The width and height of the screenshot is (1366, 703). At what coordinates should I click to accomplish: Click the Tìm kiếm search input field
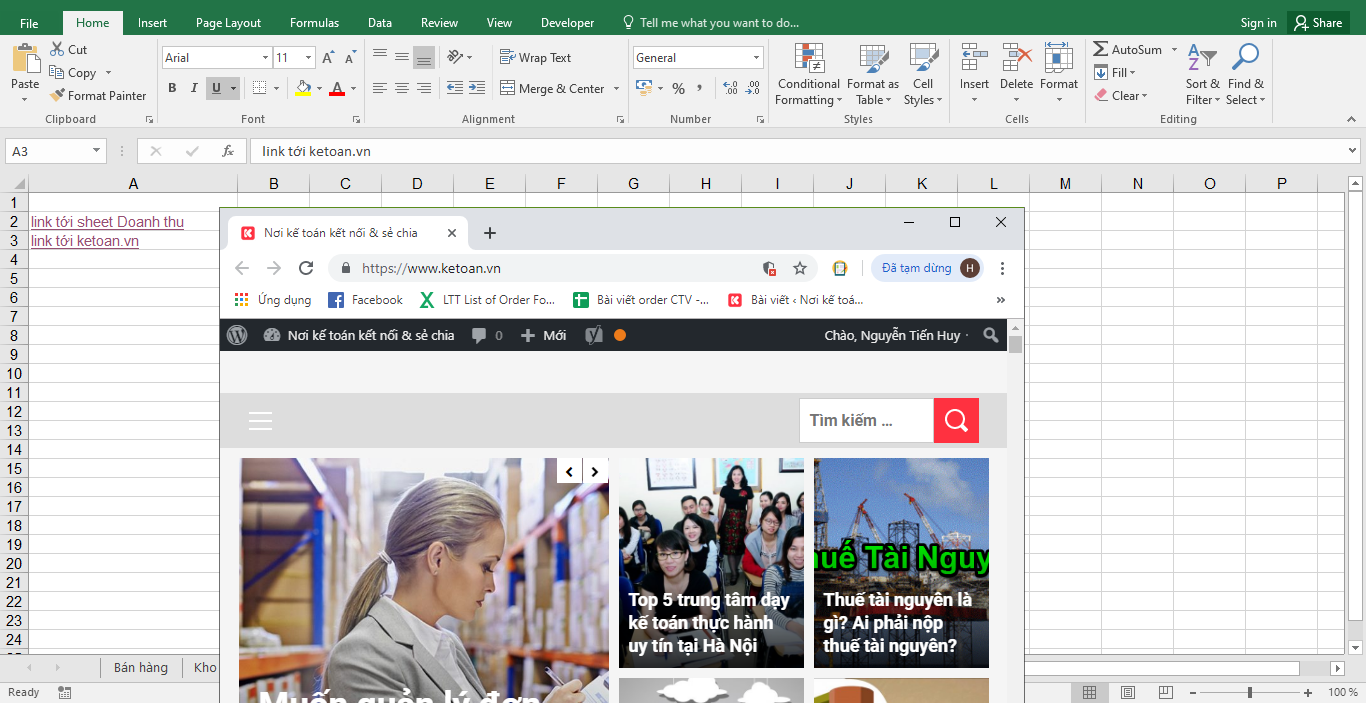pyautogui.click(x=865, y=420)
